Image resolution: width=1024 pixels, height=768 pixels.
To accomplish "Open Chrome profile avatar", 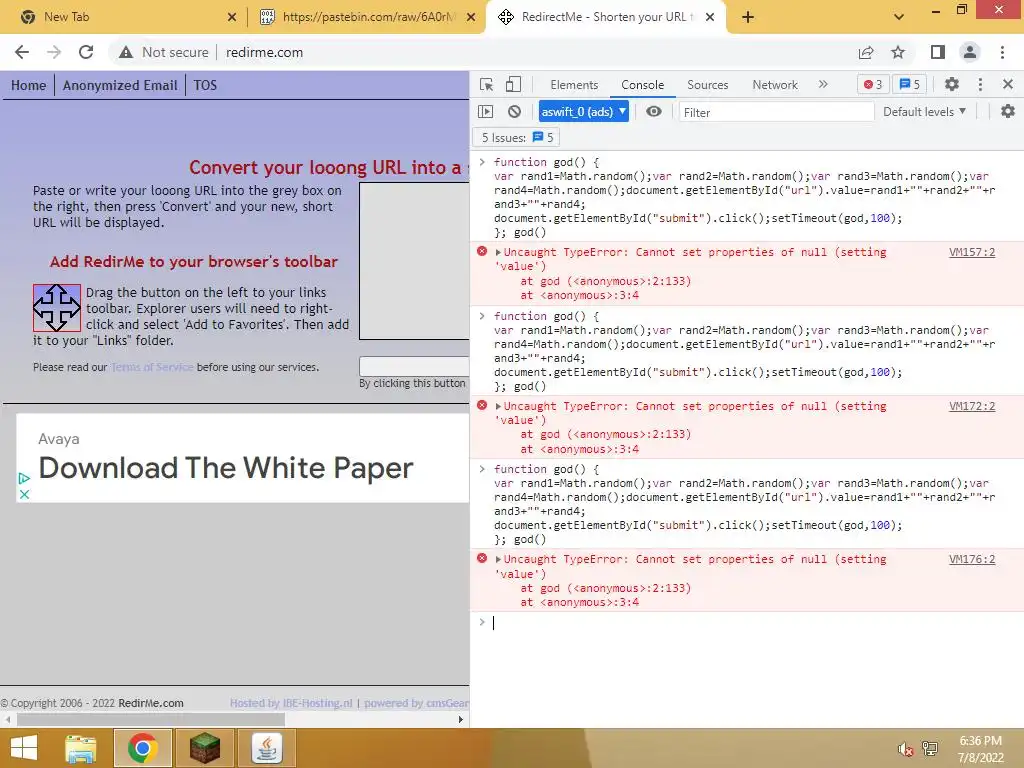I will pos(970,52).
